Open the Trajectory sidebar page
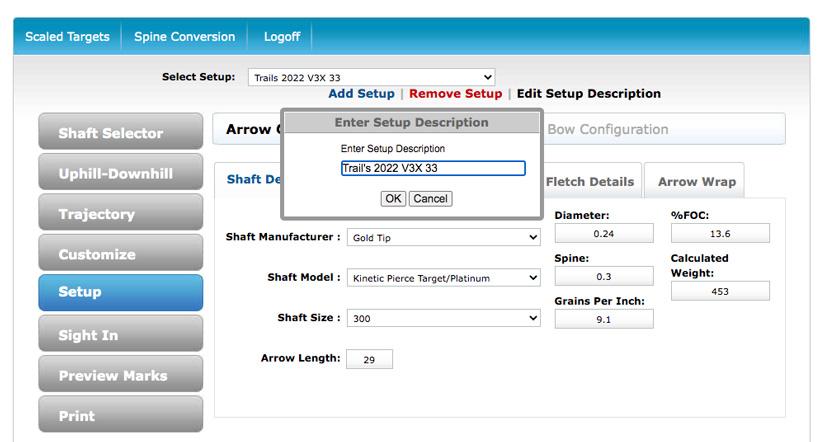The image size is (820, 442). point(120,214)
